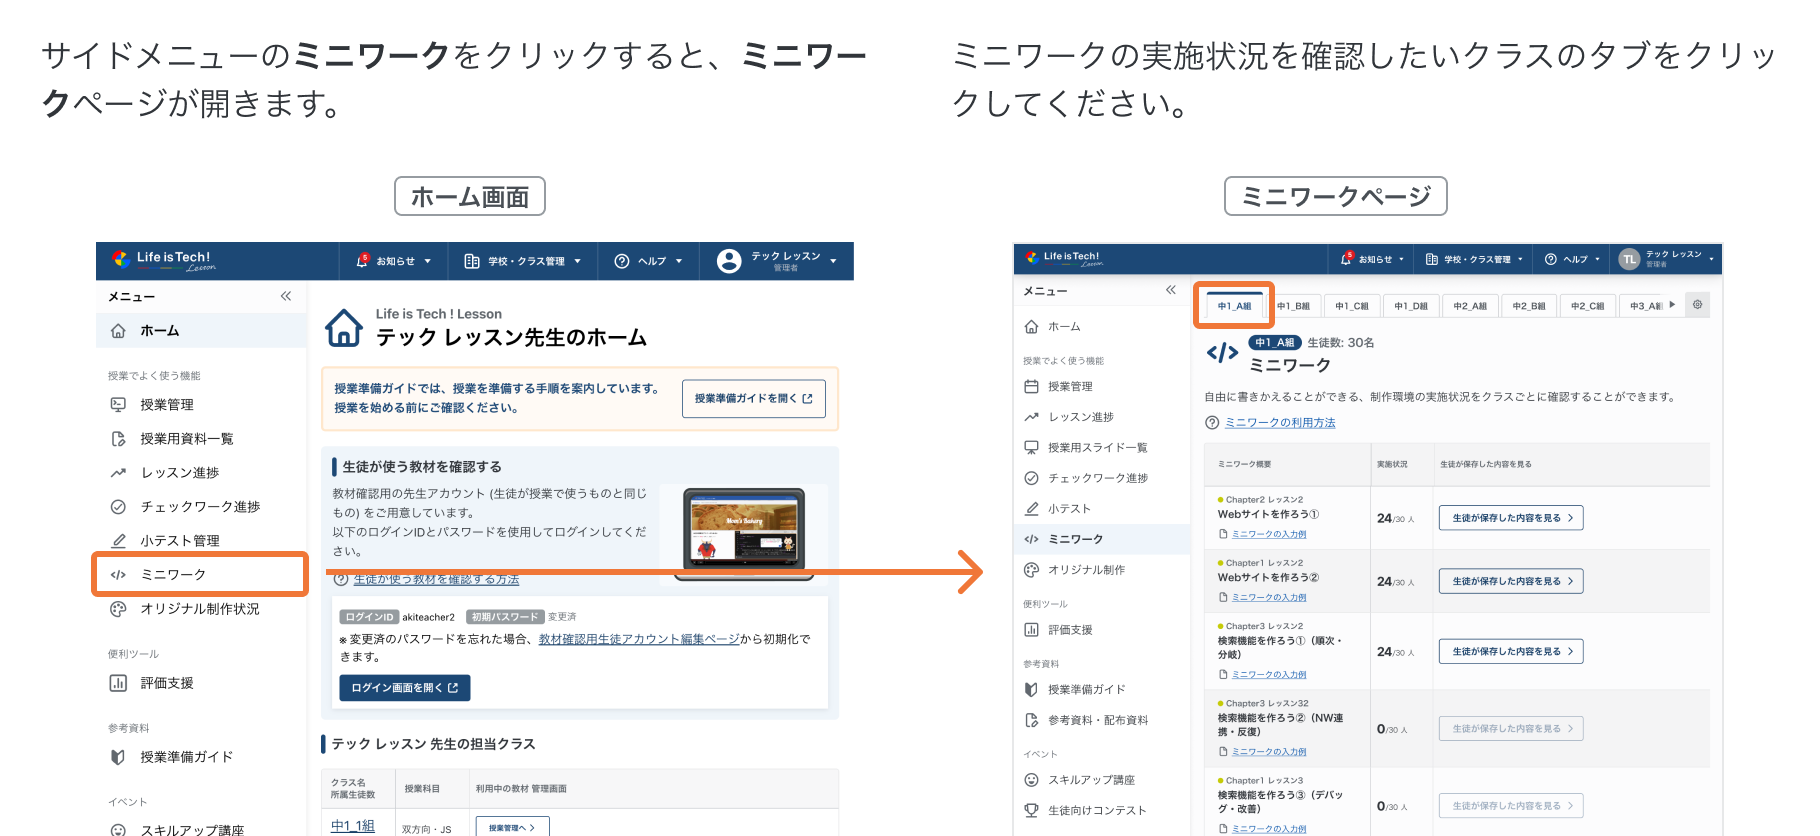The height and width of the screenshot is (836, 1820).
Task: Click the オリジナル制作 palette icon in the ミニワーク page sidebar
Action: 1032,570
